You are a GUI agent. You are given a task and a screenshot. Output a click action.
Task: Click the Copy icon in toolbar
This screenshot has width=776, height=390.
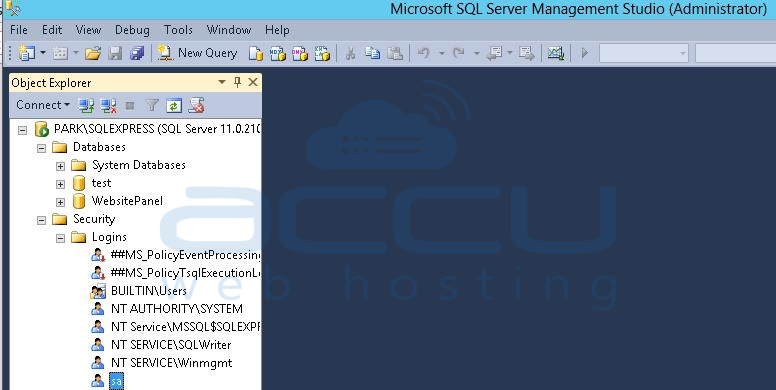click(x=372, y=53)
